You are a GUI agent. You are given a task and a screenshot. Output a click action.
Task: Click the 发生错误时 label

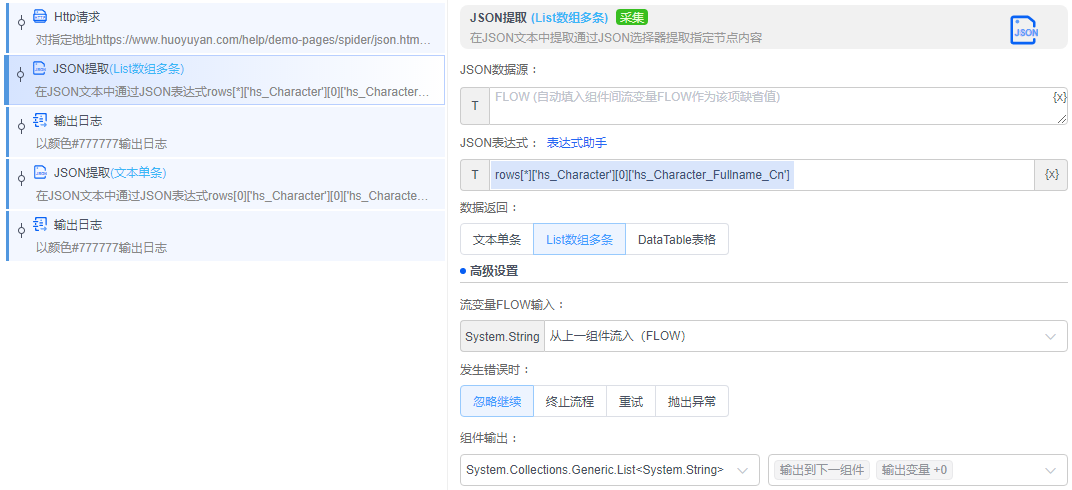pyautogui.click(x=495, y=370)
